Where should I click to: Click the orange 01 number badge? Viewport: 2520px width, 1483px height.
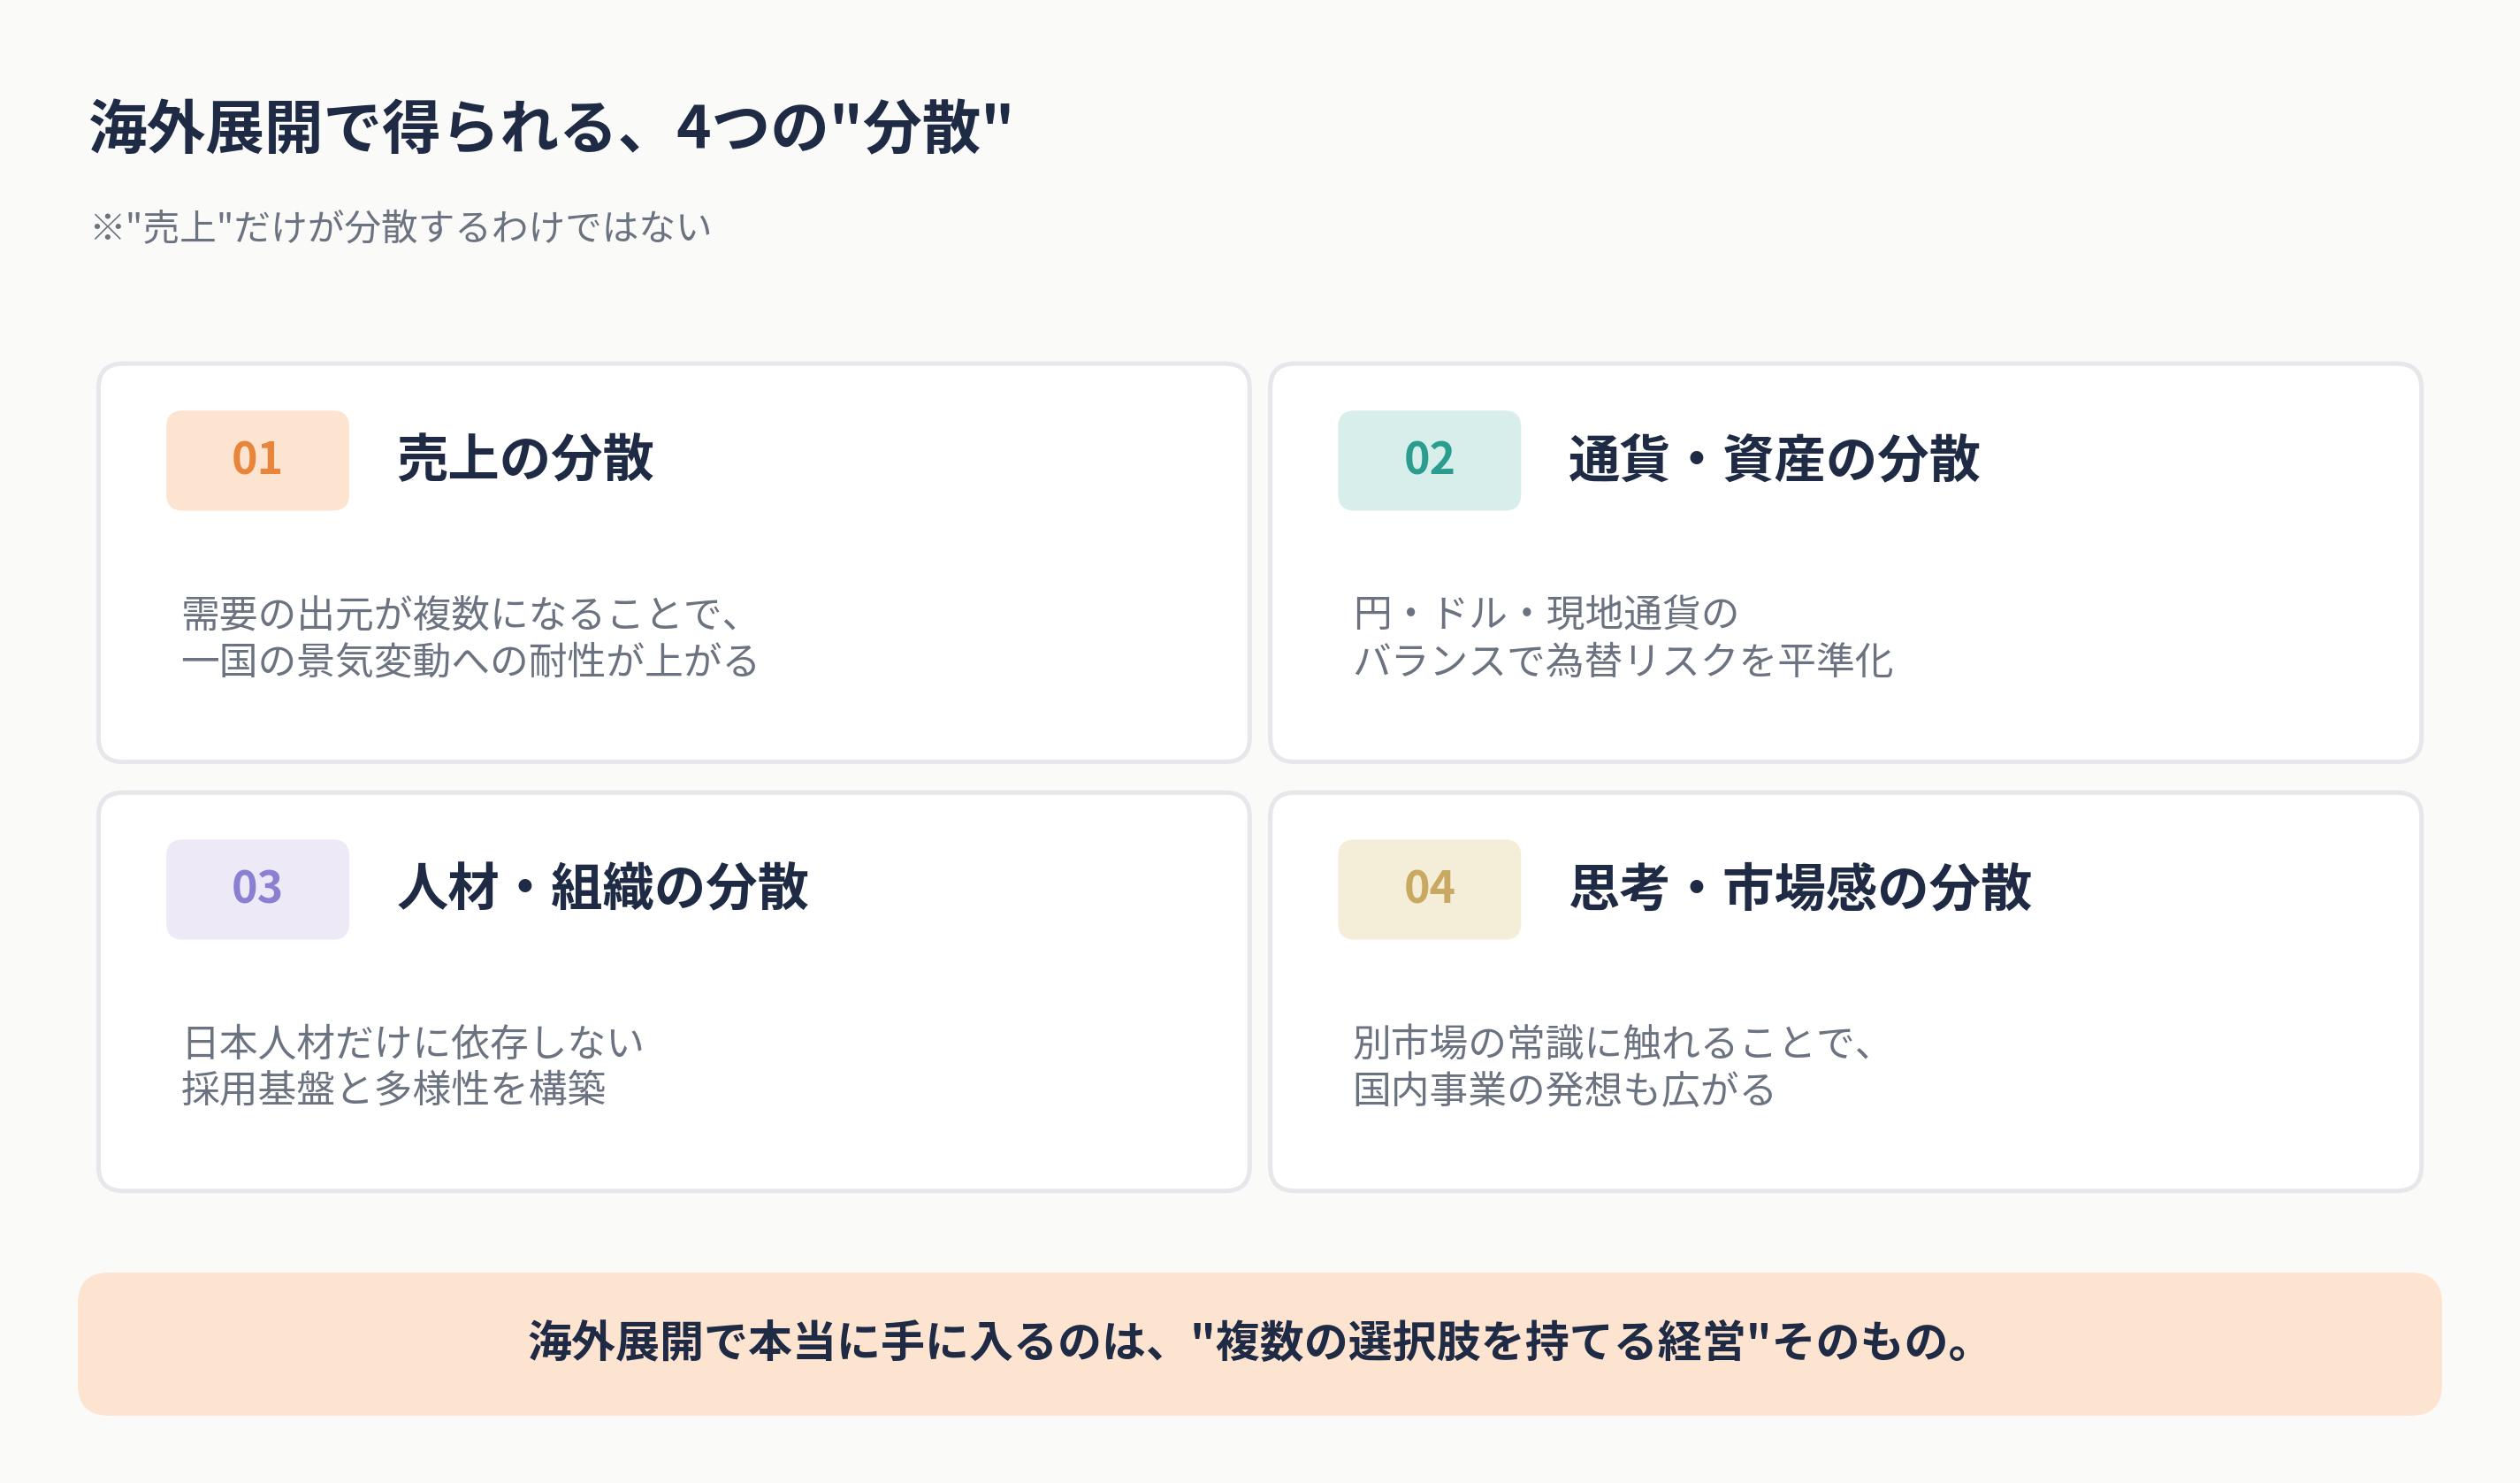click(257, 460)
